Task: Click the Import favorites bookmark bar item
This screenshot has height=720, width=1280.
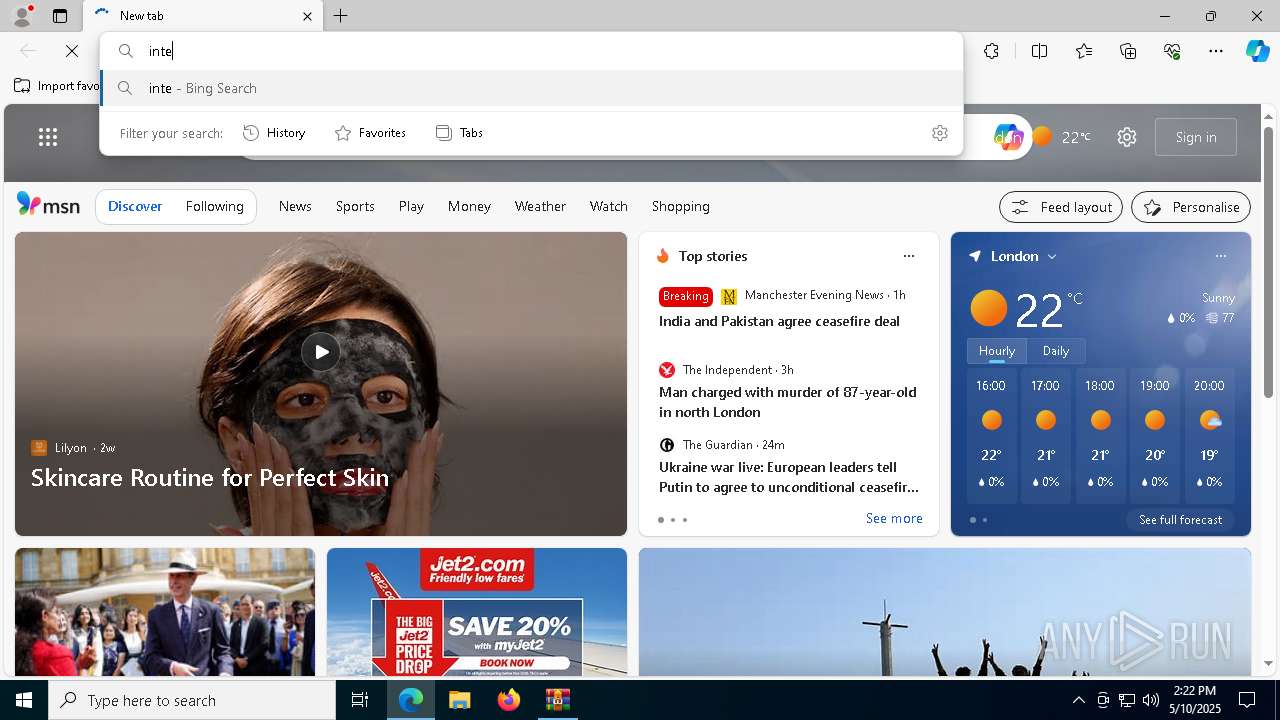Action: point(57,86)
